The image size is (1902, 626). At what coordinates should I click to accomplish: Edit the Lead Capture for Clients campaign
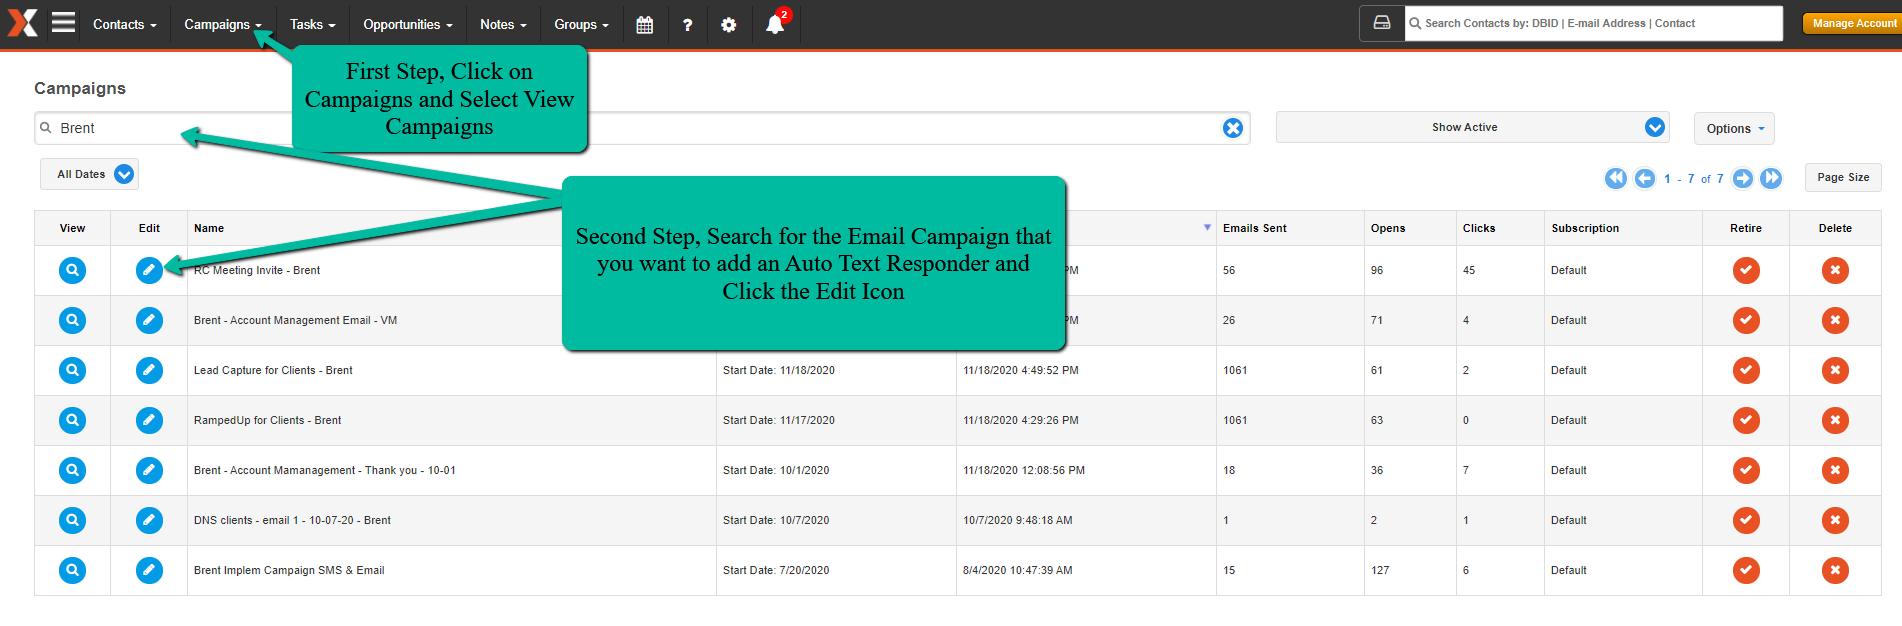149,370
